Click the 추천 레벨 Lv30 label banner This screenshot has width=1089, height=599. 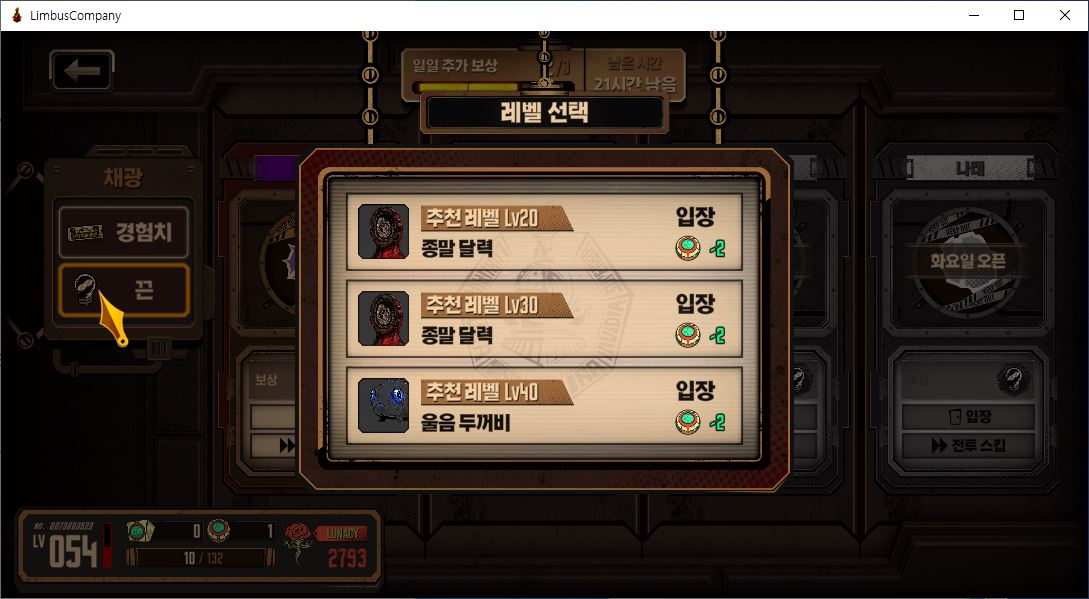coord(496,305)
